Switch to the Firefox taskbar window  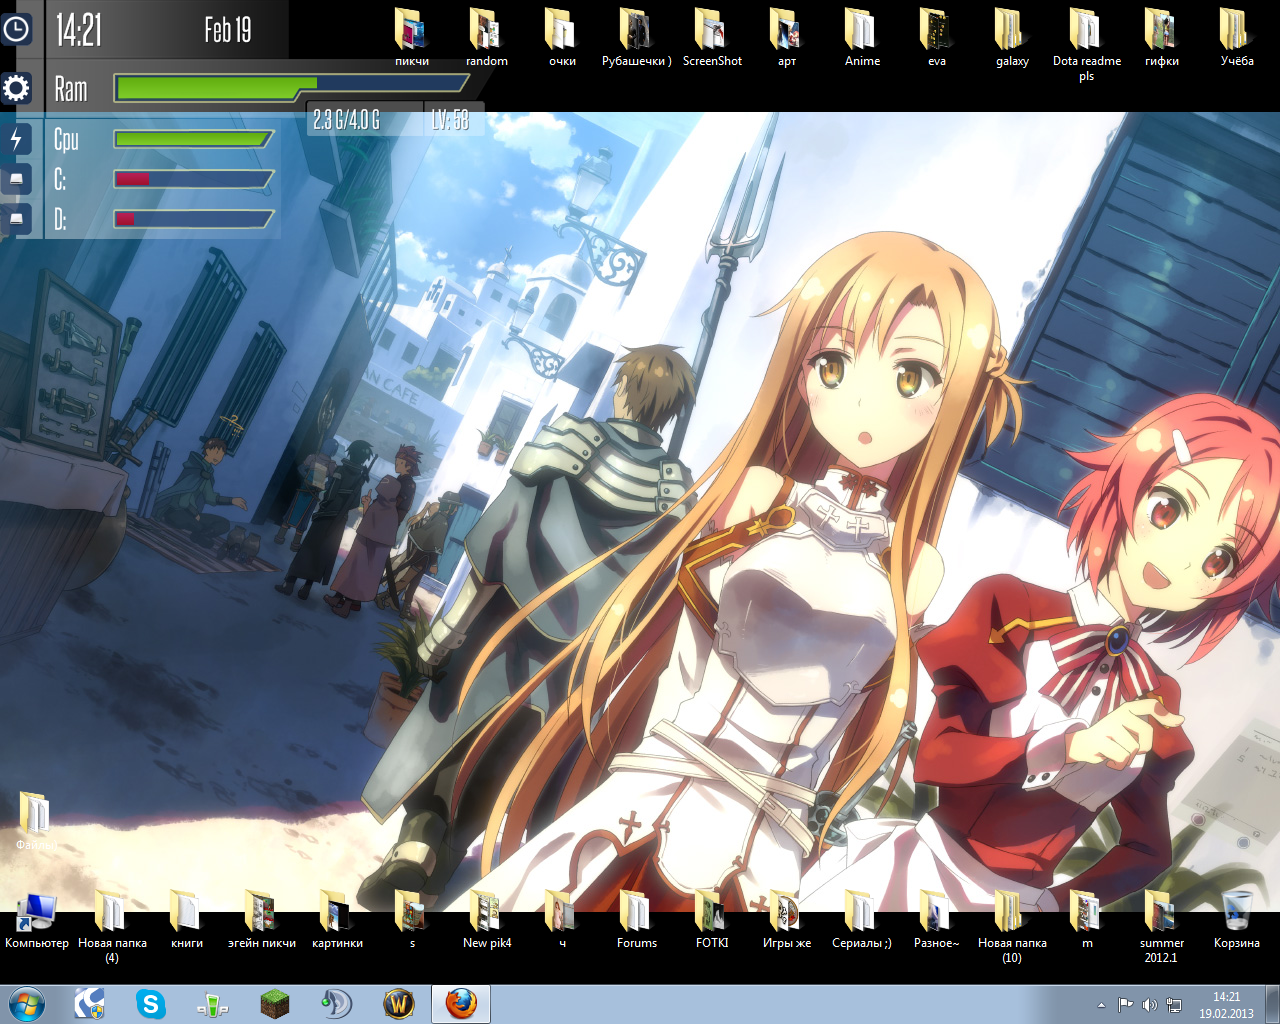point(461,1003)
